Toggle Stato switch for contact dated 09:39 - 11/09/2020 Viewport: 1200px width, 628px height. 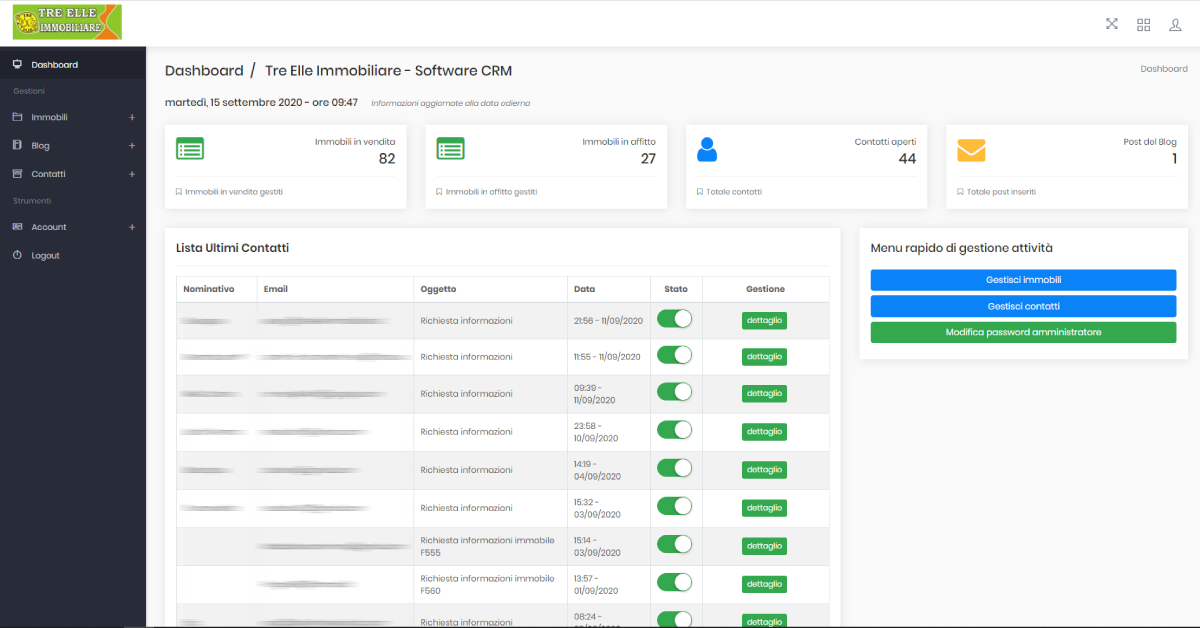pos(675,392)
